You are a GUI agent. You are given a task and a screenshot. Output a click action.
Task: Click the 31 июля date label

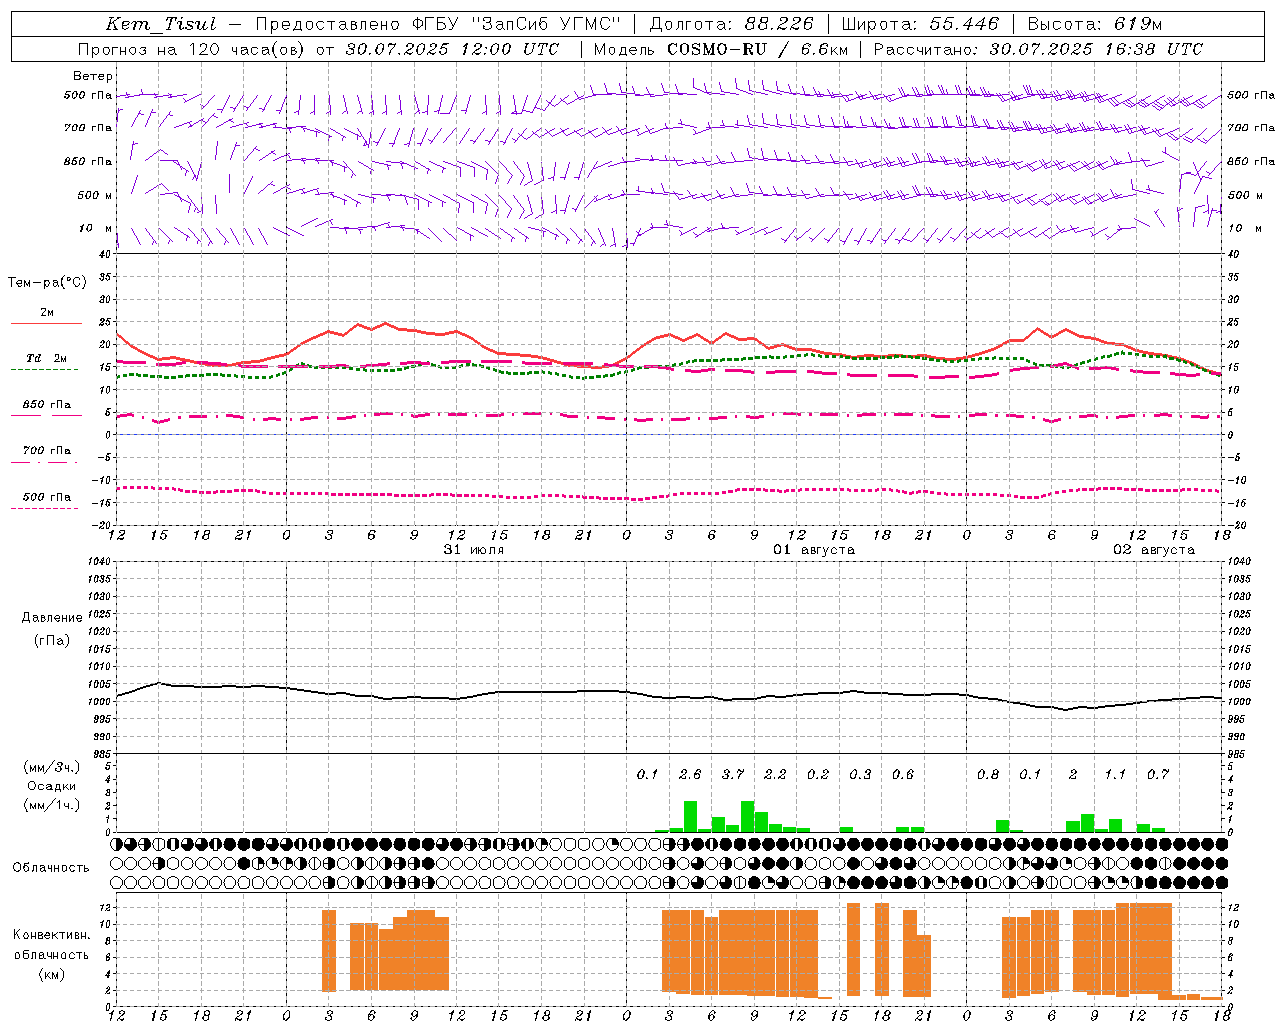point(473,550)
